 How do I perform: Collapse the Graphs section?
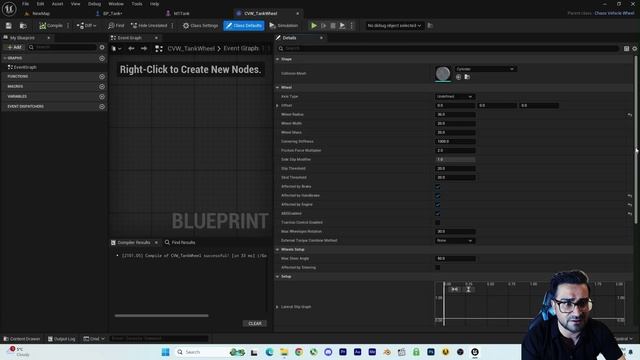pos(4,58)
